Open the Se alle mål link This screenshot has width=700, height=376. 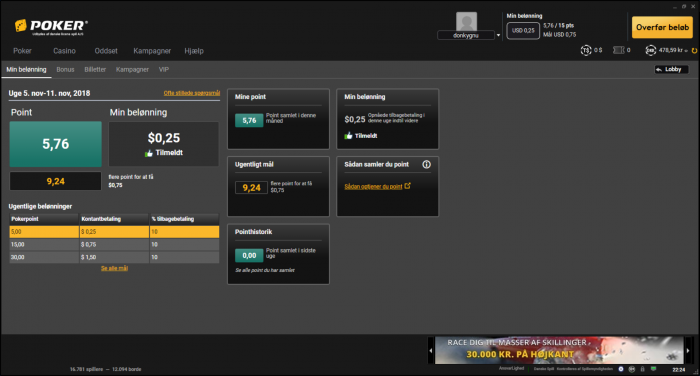pyautogui.click(x=114, y=268)
